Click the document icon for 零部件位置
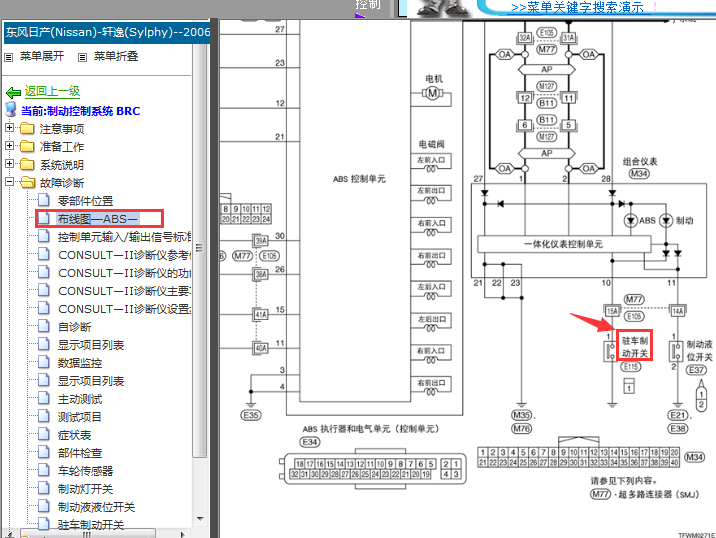 point(44,200)
